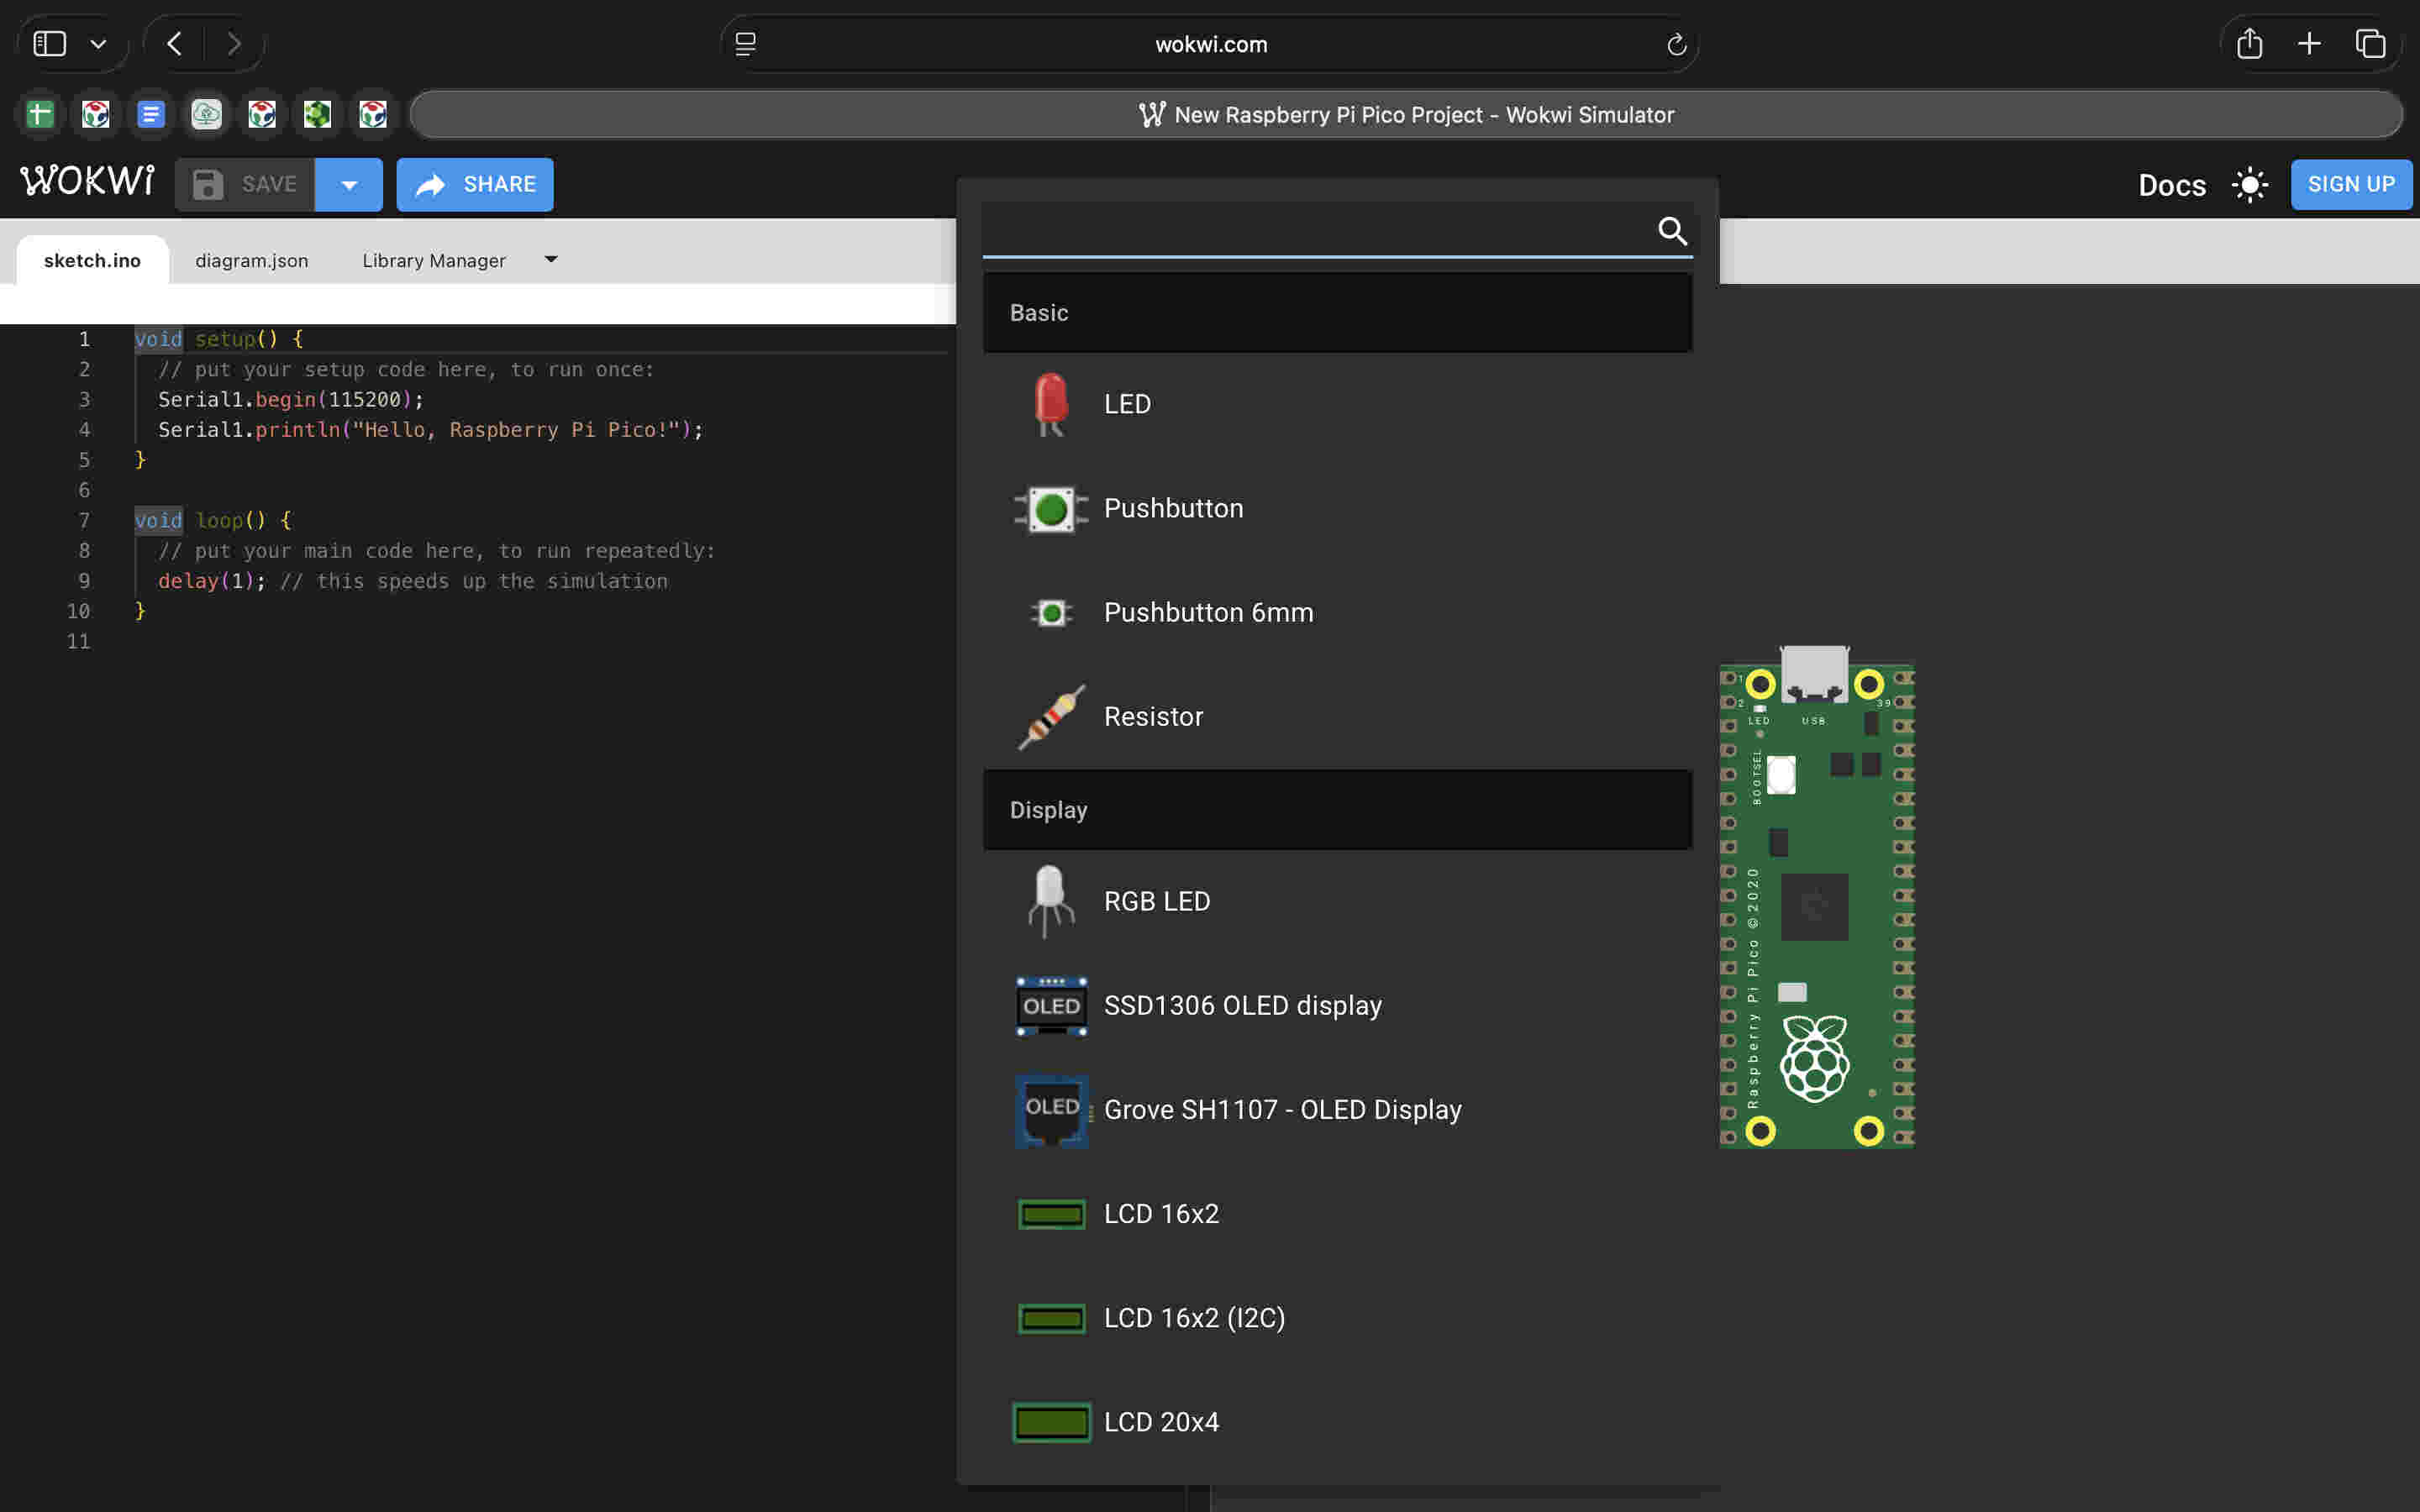Open sidebar chevron dropdown in browser
The height and width of the screenshot is (1512, 2420).
pos(98,44)
